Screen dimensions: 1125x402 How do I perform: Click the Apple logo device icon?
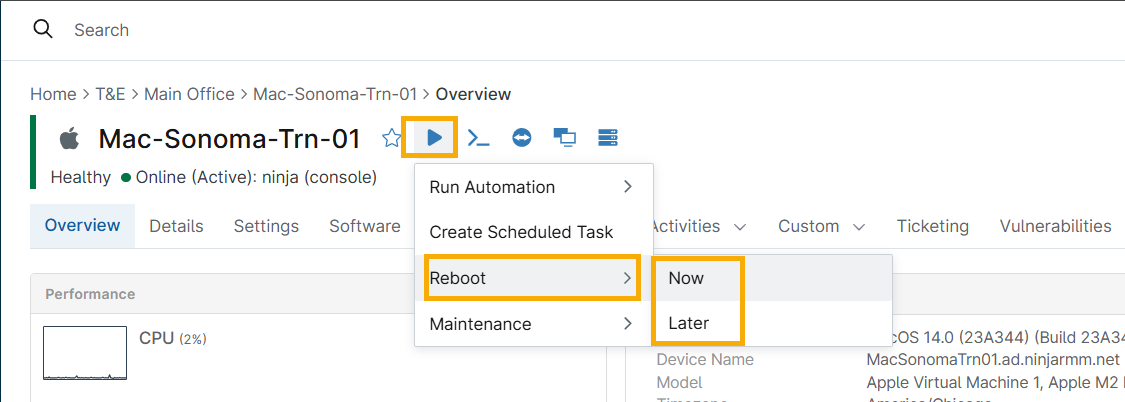click(68, 138)
